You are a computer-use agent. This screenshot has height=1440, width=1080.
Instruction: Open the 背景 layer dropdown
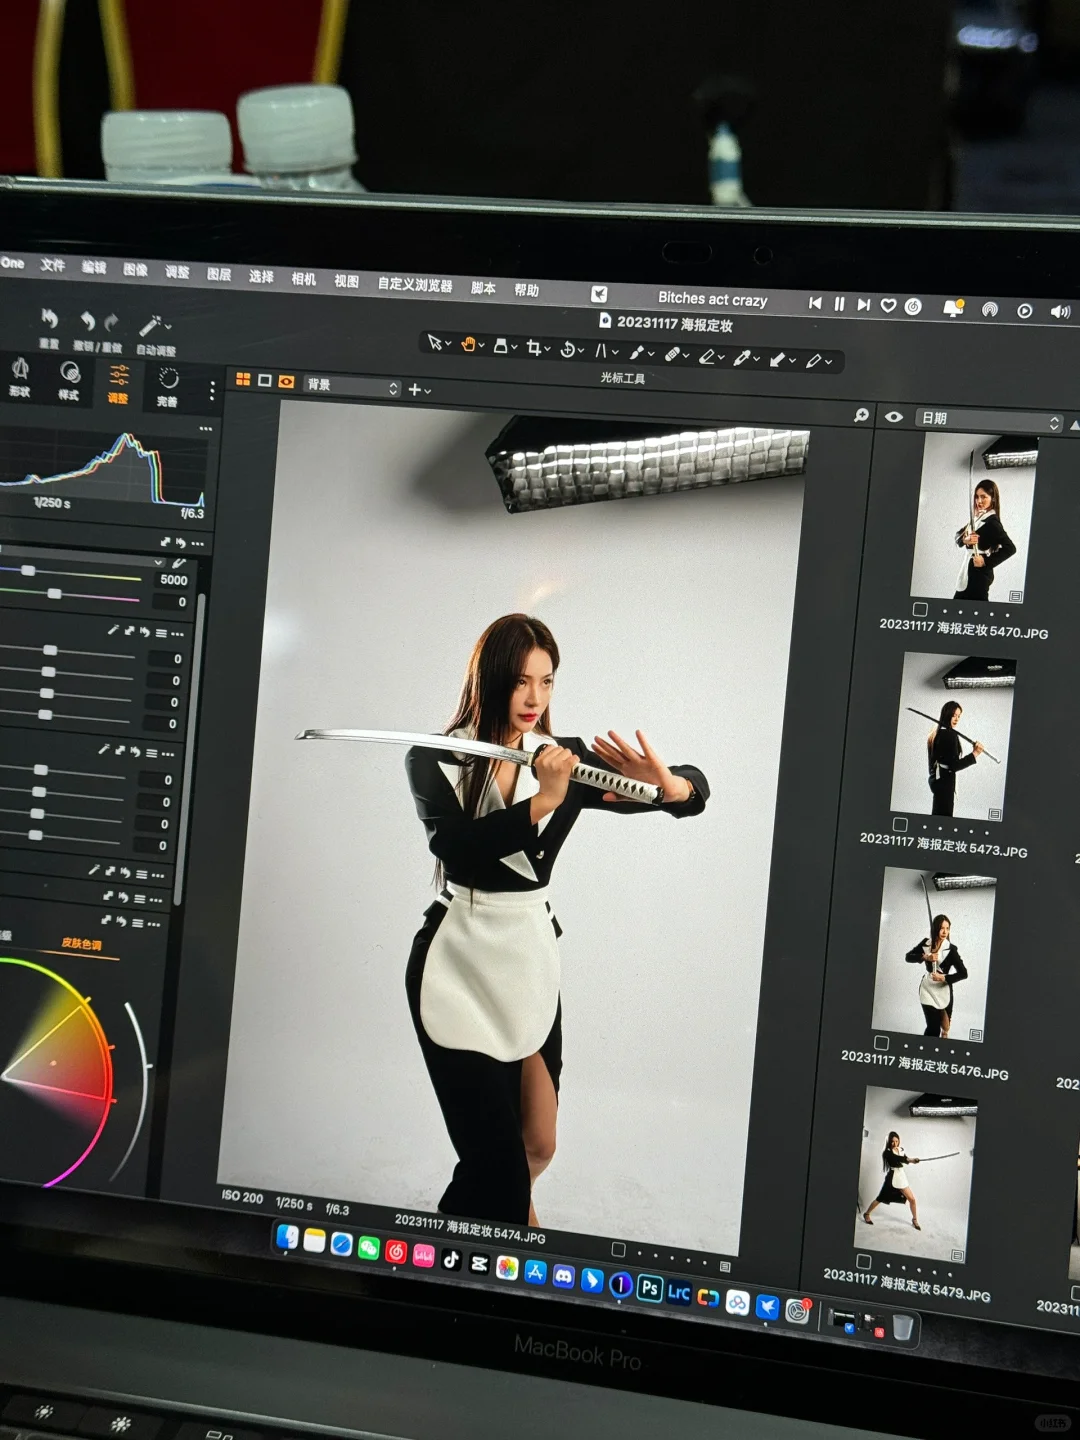point(352,386)
